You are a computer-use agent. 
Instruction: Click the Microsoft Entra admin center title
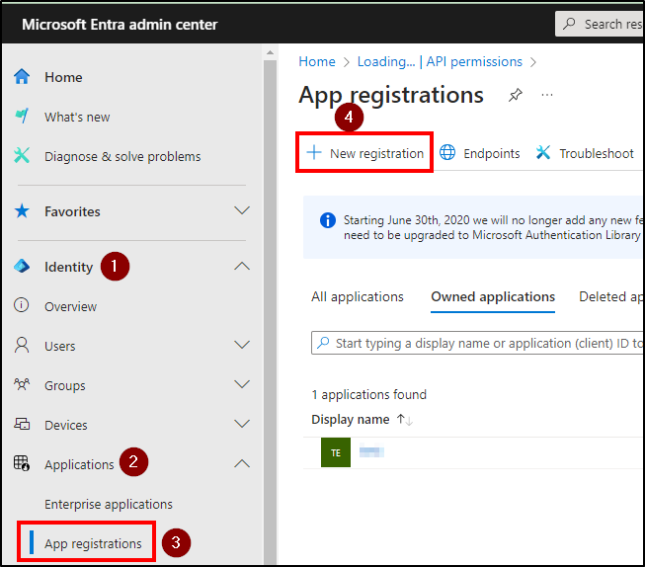(x=120, y=24)
